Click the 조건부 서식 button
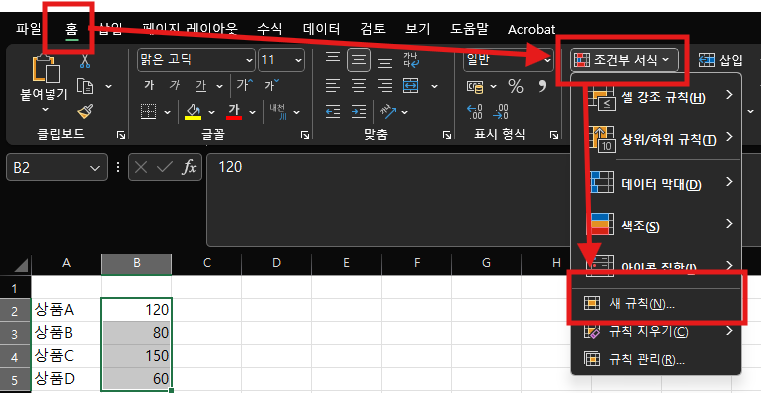The image size is (761, 393). (624, 60)
